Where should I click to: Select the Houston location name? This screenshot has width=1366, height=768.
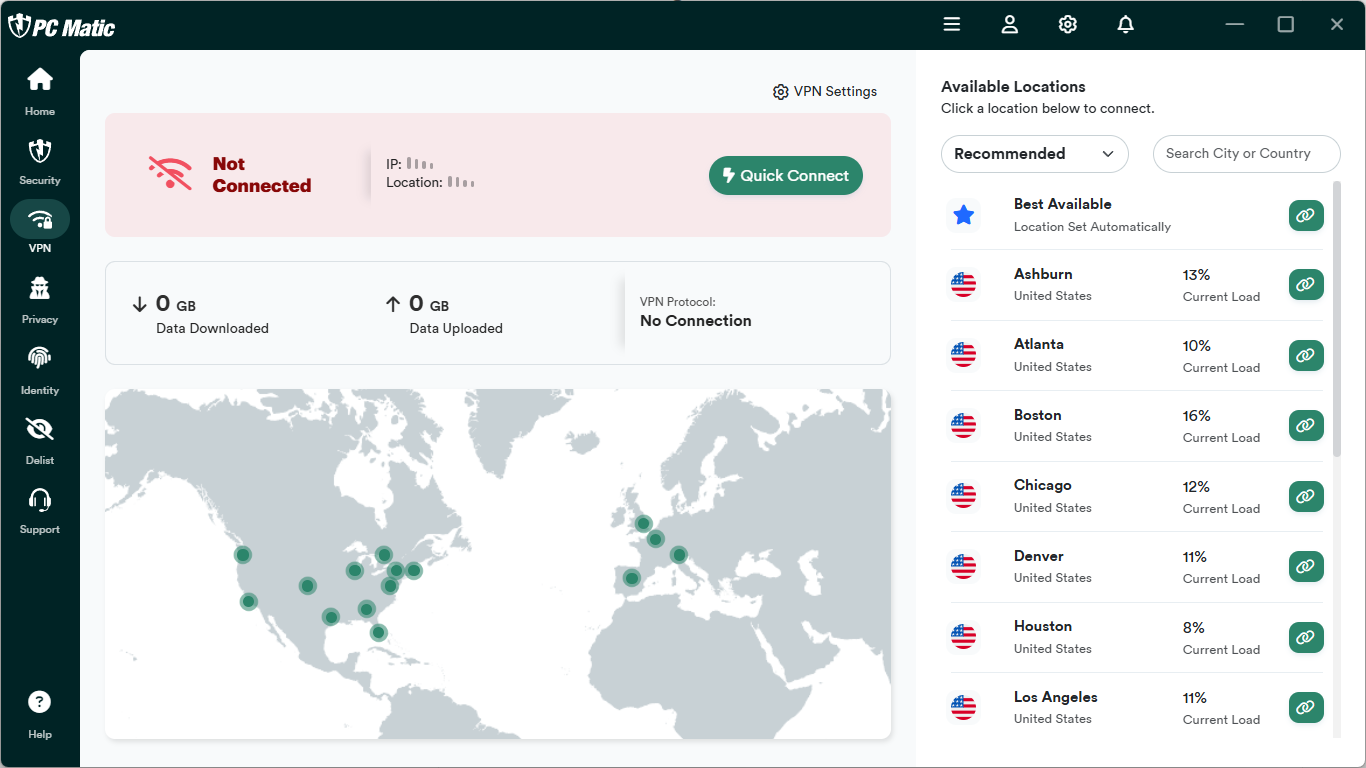click(1043, 626)
